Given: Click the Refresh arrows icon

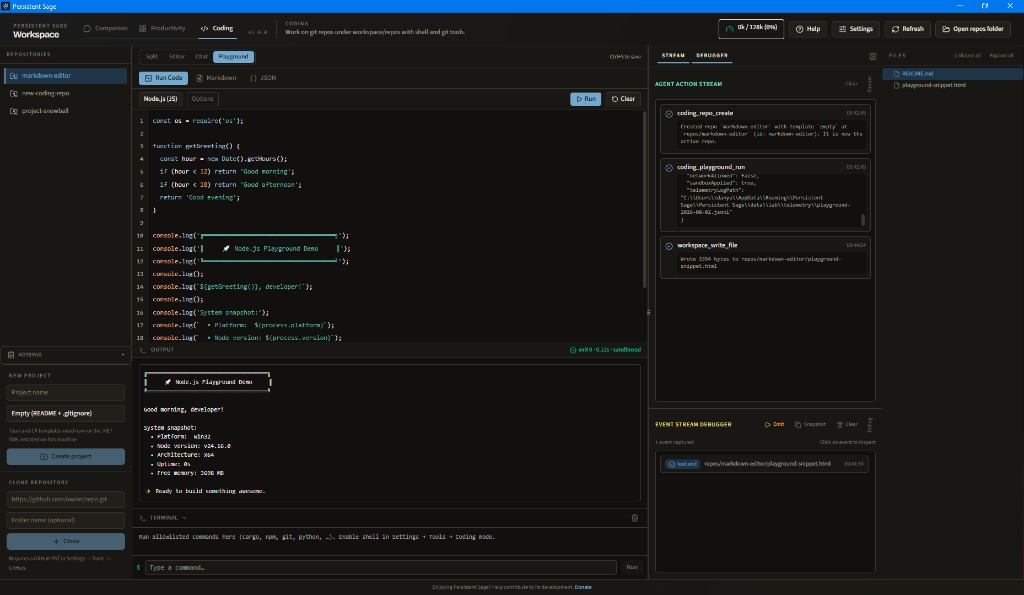Looking at the screenshot, I should coord(895,29).
